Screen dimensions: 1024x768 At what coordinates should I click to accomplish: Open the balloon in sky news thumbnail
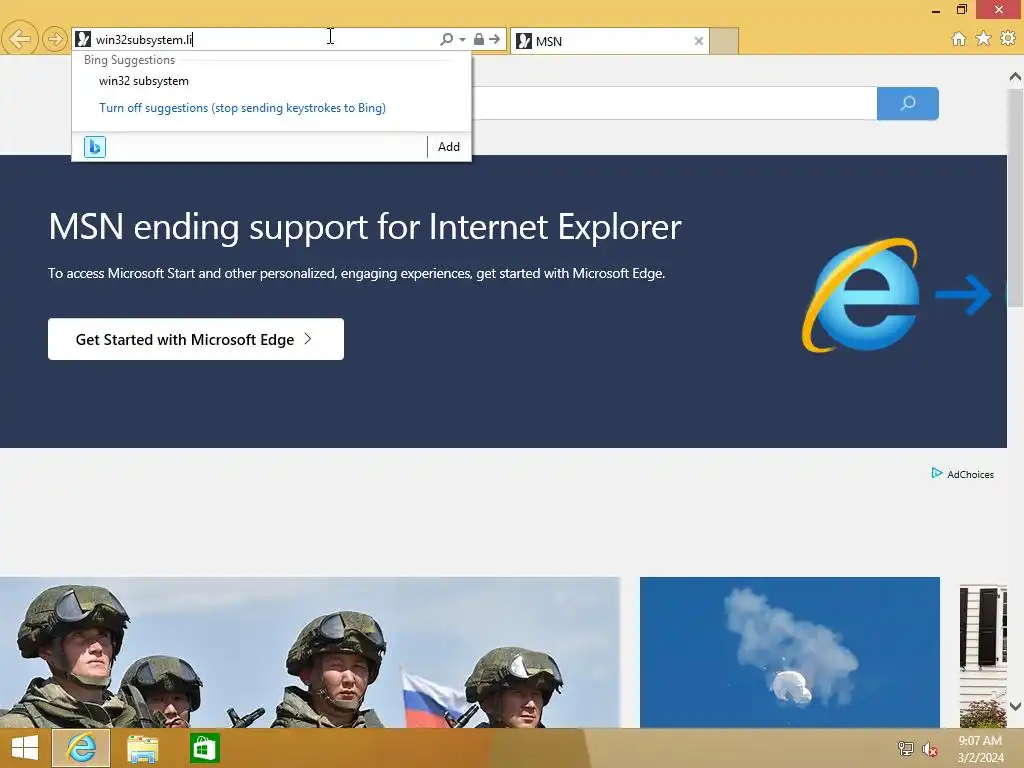click(790, 652)
